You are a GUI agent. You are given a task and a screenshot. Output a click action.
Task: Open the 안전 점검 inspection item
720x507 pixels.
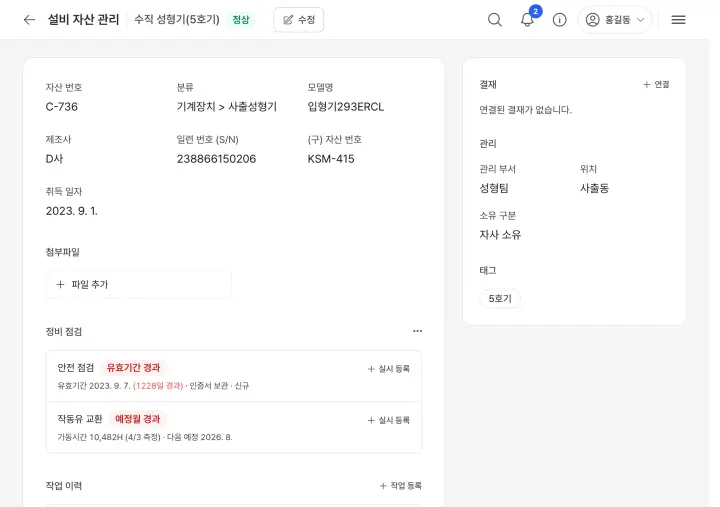(x=233, y=376)
